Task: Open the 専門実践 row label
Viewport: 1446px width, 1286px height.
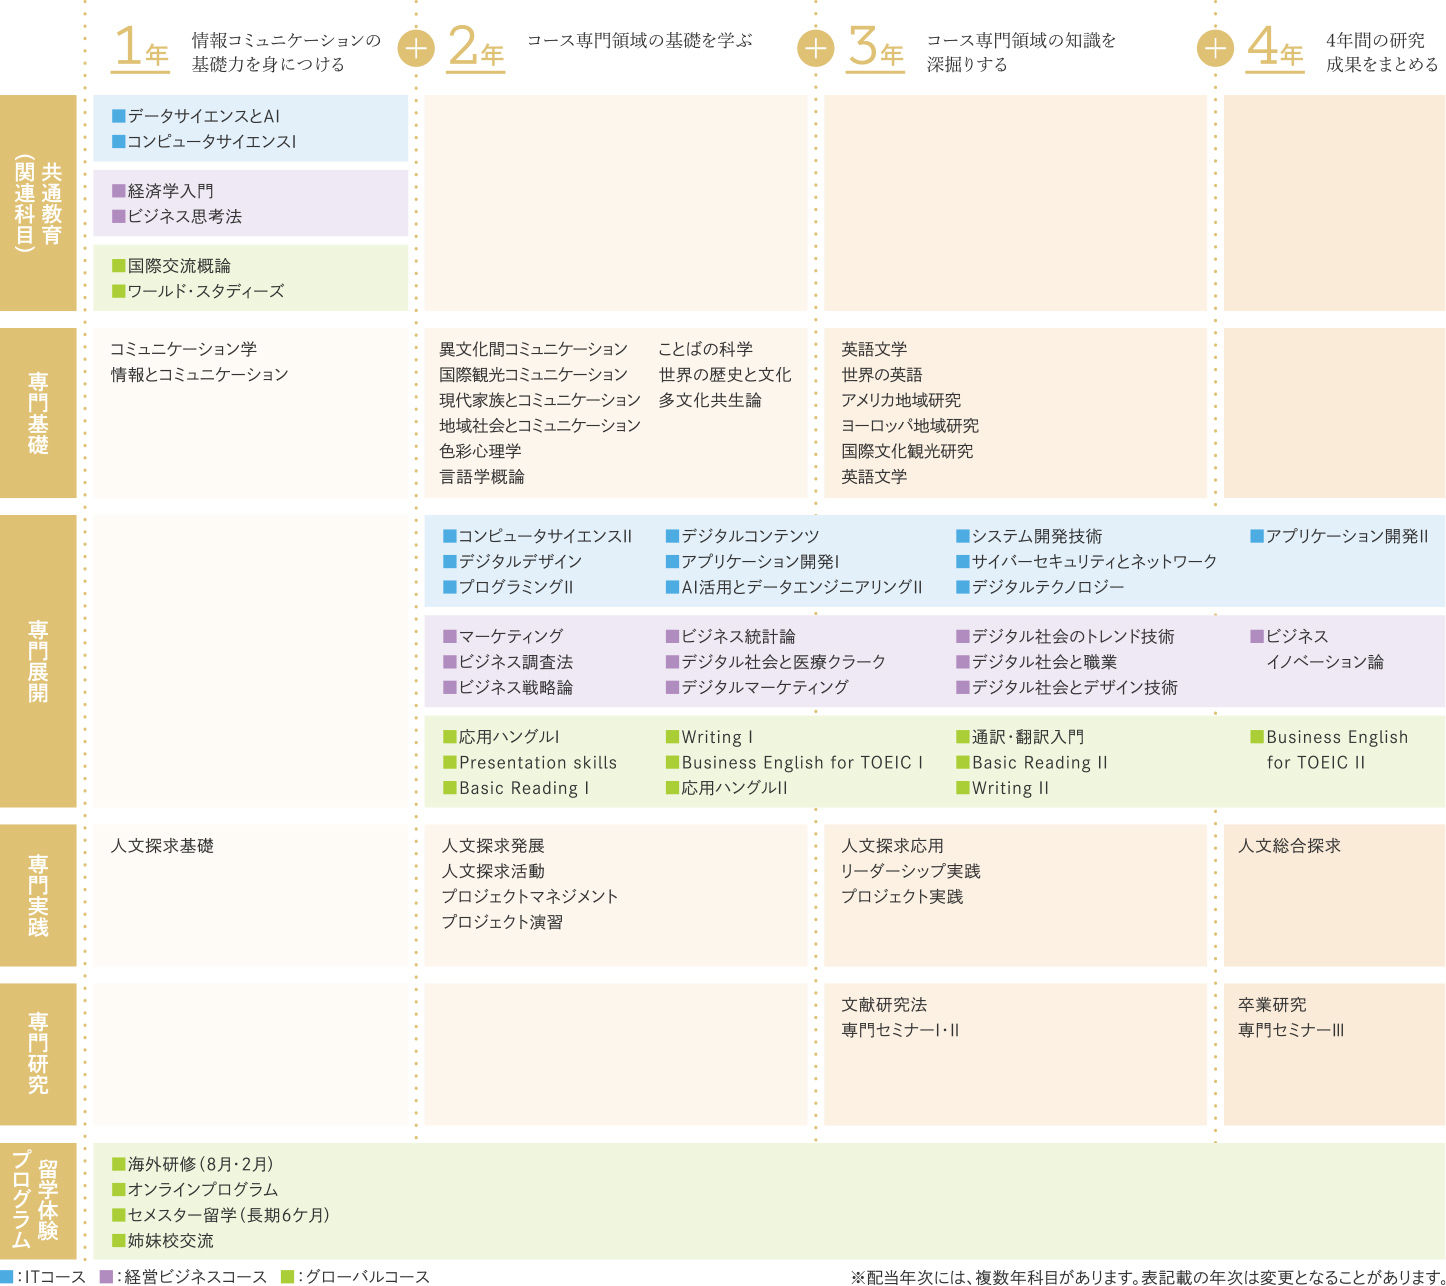Action: 38,895
